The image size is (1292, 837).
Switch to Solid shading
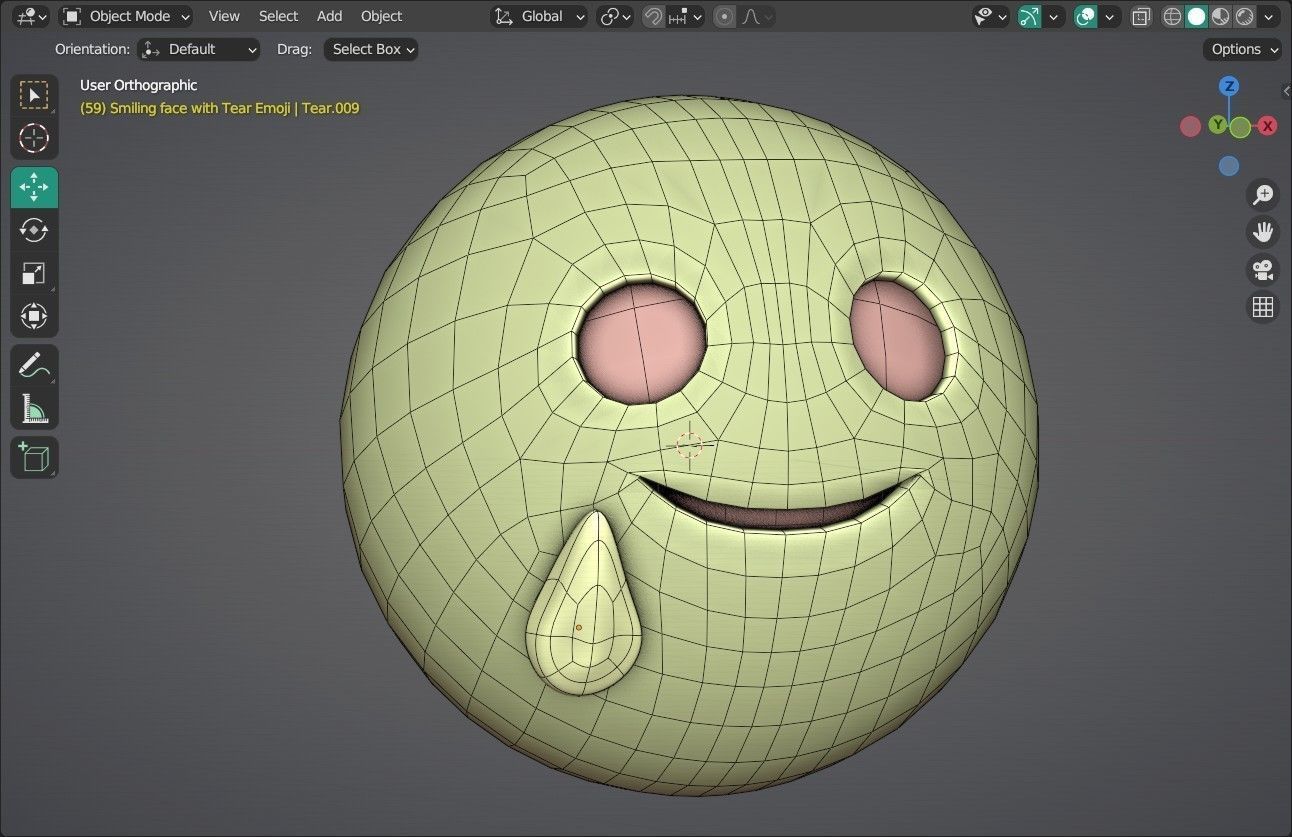[x=1196, y=16]
